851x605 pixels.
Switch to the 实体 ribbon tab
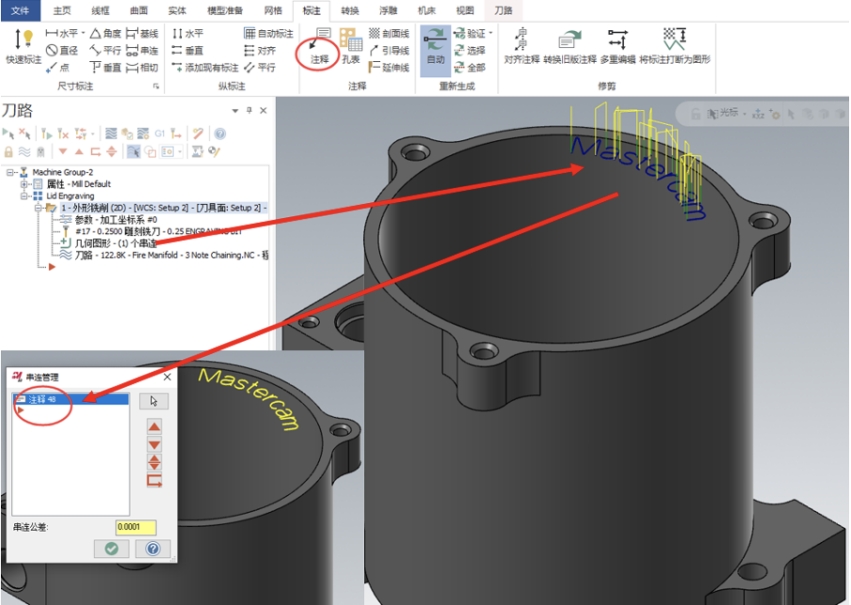[x=177, y=10]
